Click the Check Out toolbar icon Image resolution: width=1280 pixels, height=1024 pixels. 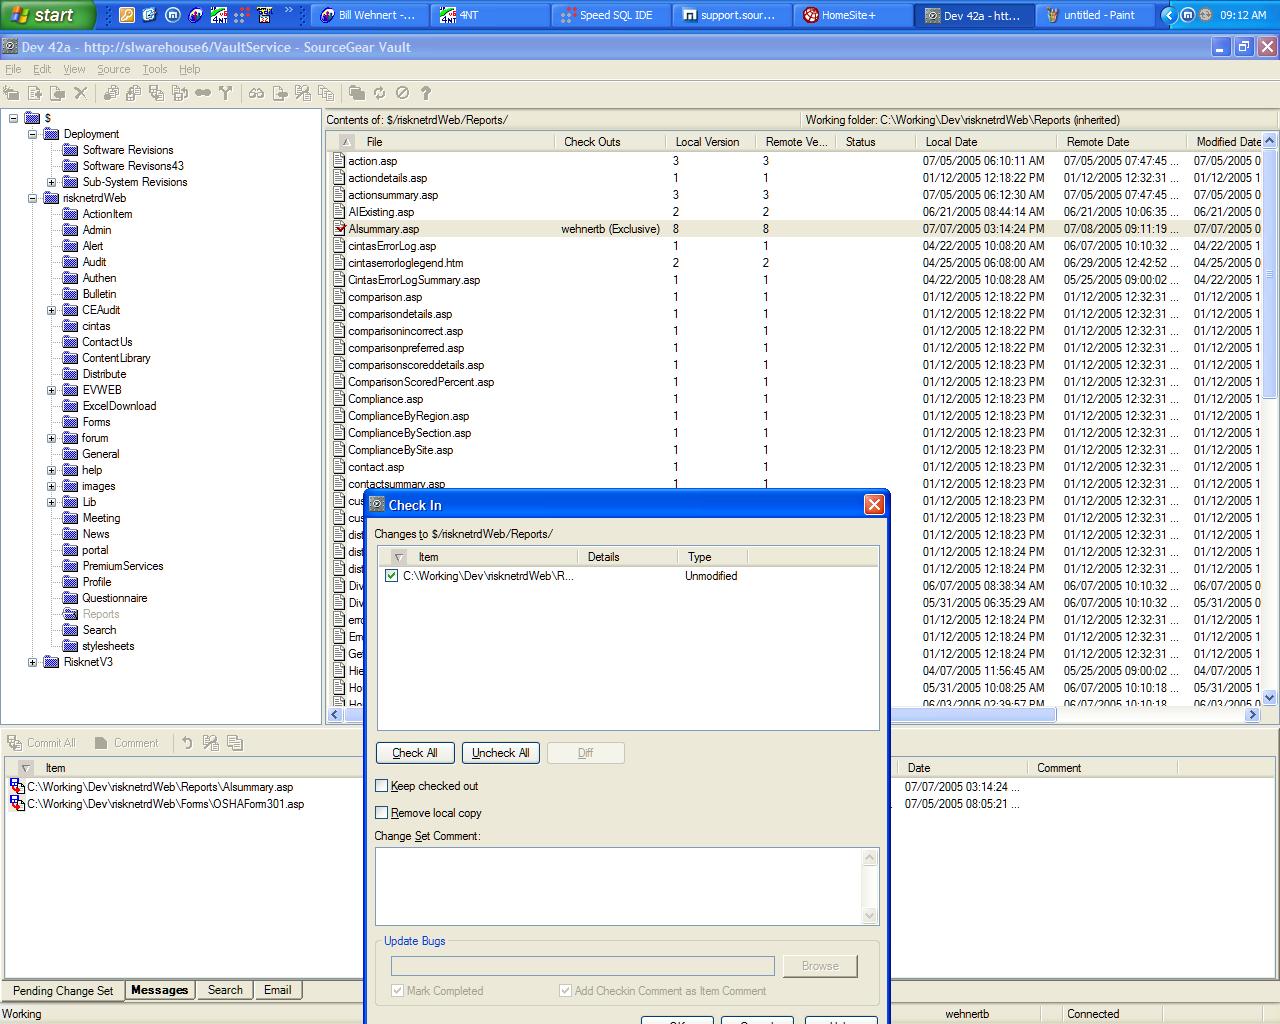click(134, 93)
